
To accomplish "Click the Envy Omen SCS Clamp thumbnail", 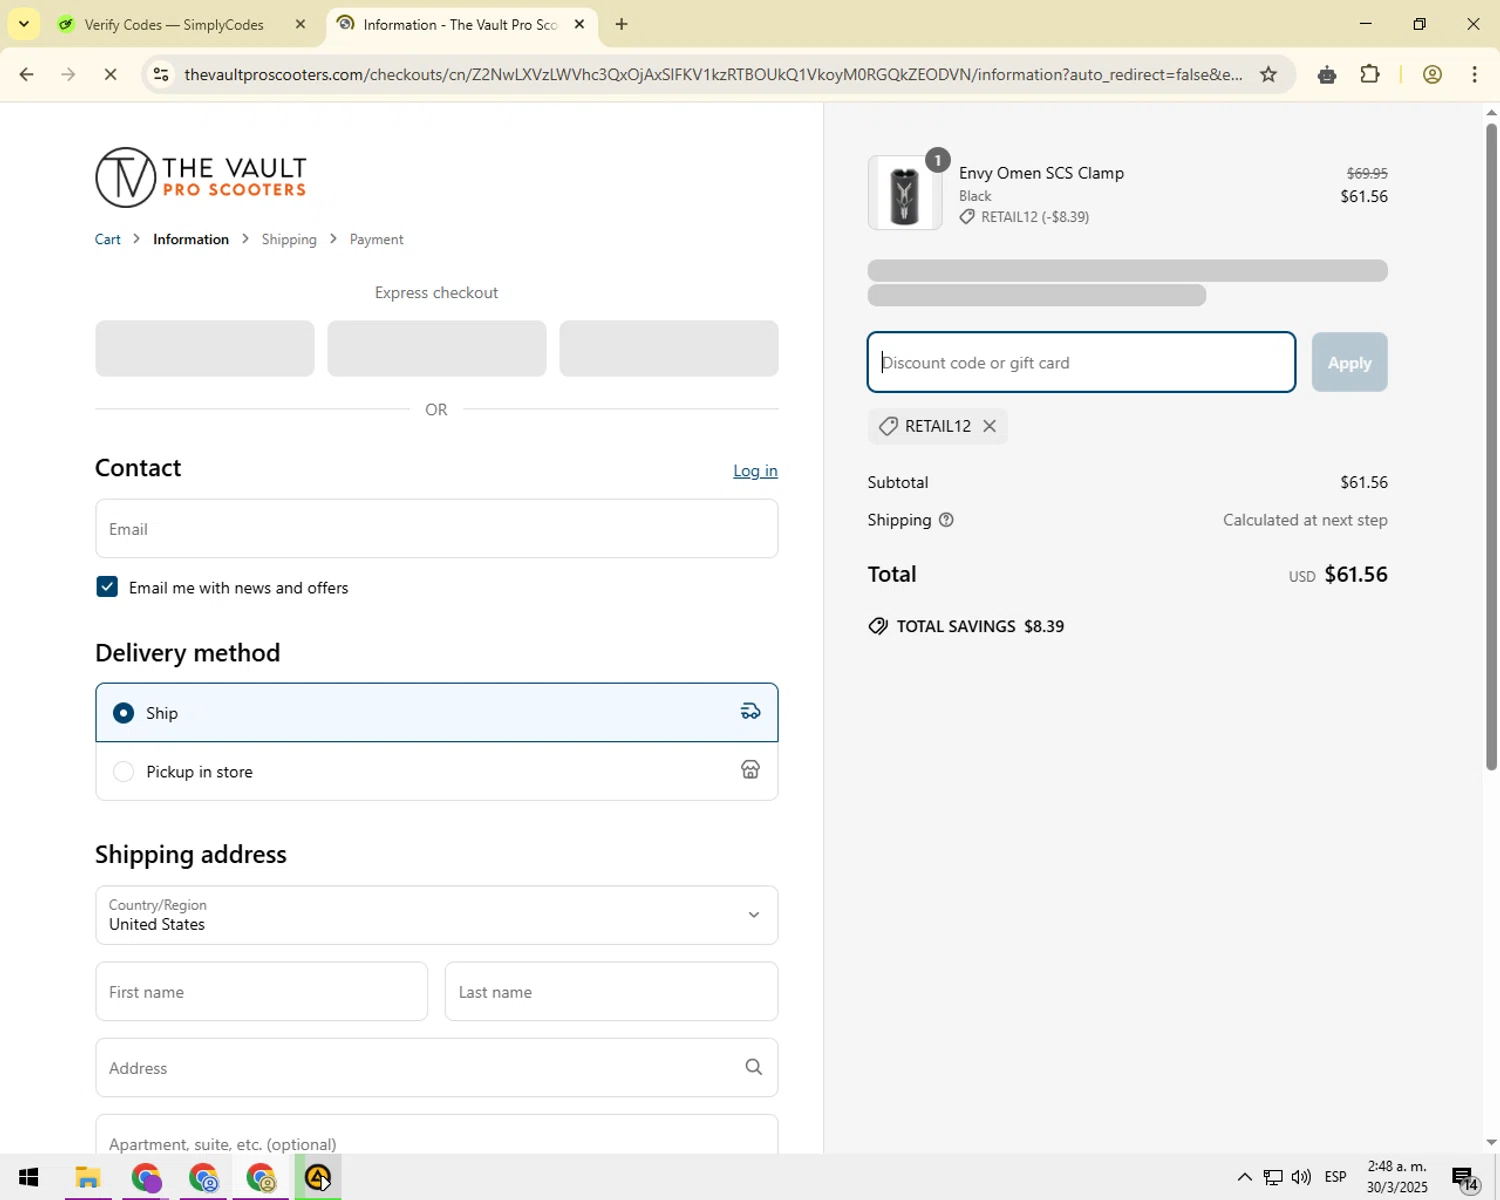I will point(904,194).
